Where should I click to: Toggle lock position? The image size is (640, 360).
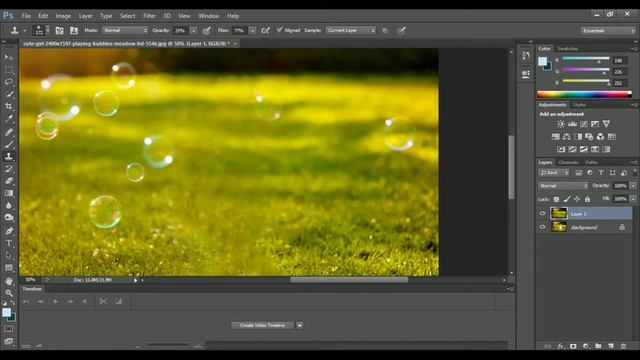pyautogui.click(x=577, y=199)
